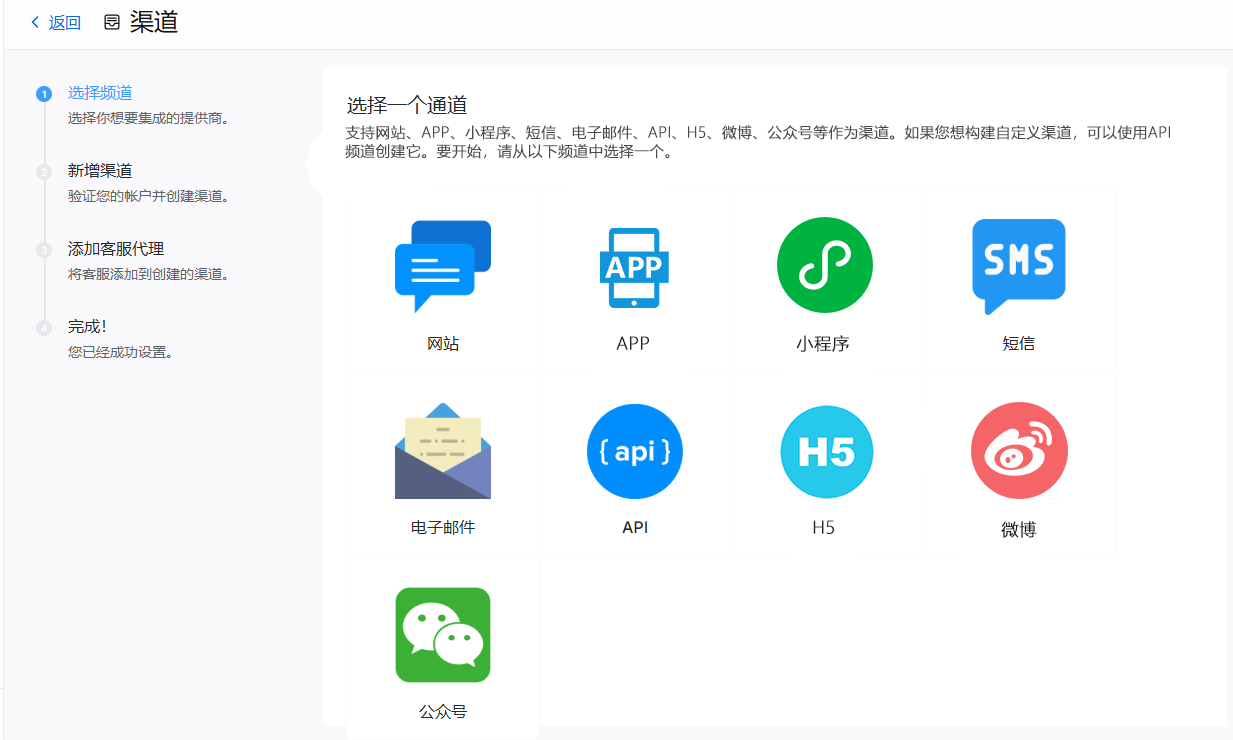Choose the APP mobile phone icon
1233x740 pixels.
click(x=633, y=267)
